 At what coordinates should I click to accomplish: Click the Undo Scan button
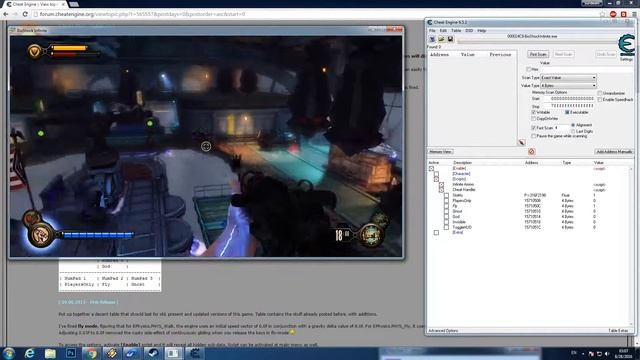click(606, 54)
